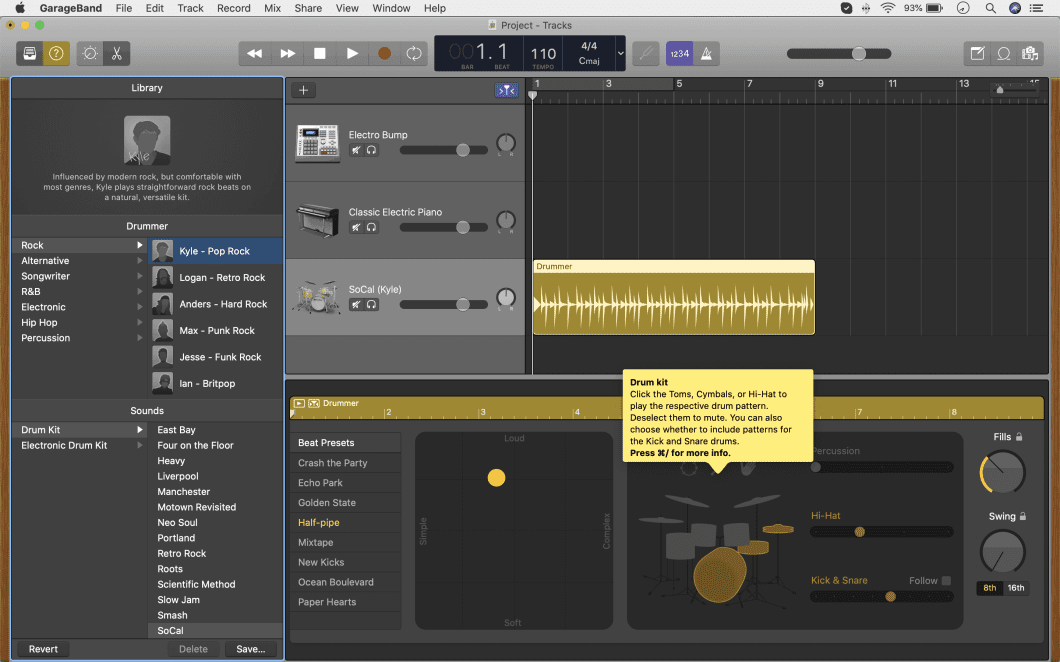Click the add track plus button
Screen dimensions: 1060x662
pos(304,90)
